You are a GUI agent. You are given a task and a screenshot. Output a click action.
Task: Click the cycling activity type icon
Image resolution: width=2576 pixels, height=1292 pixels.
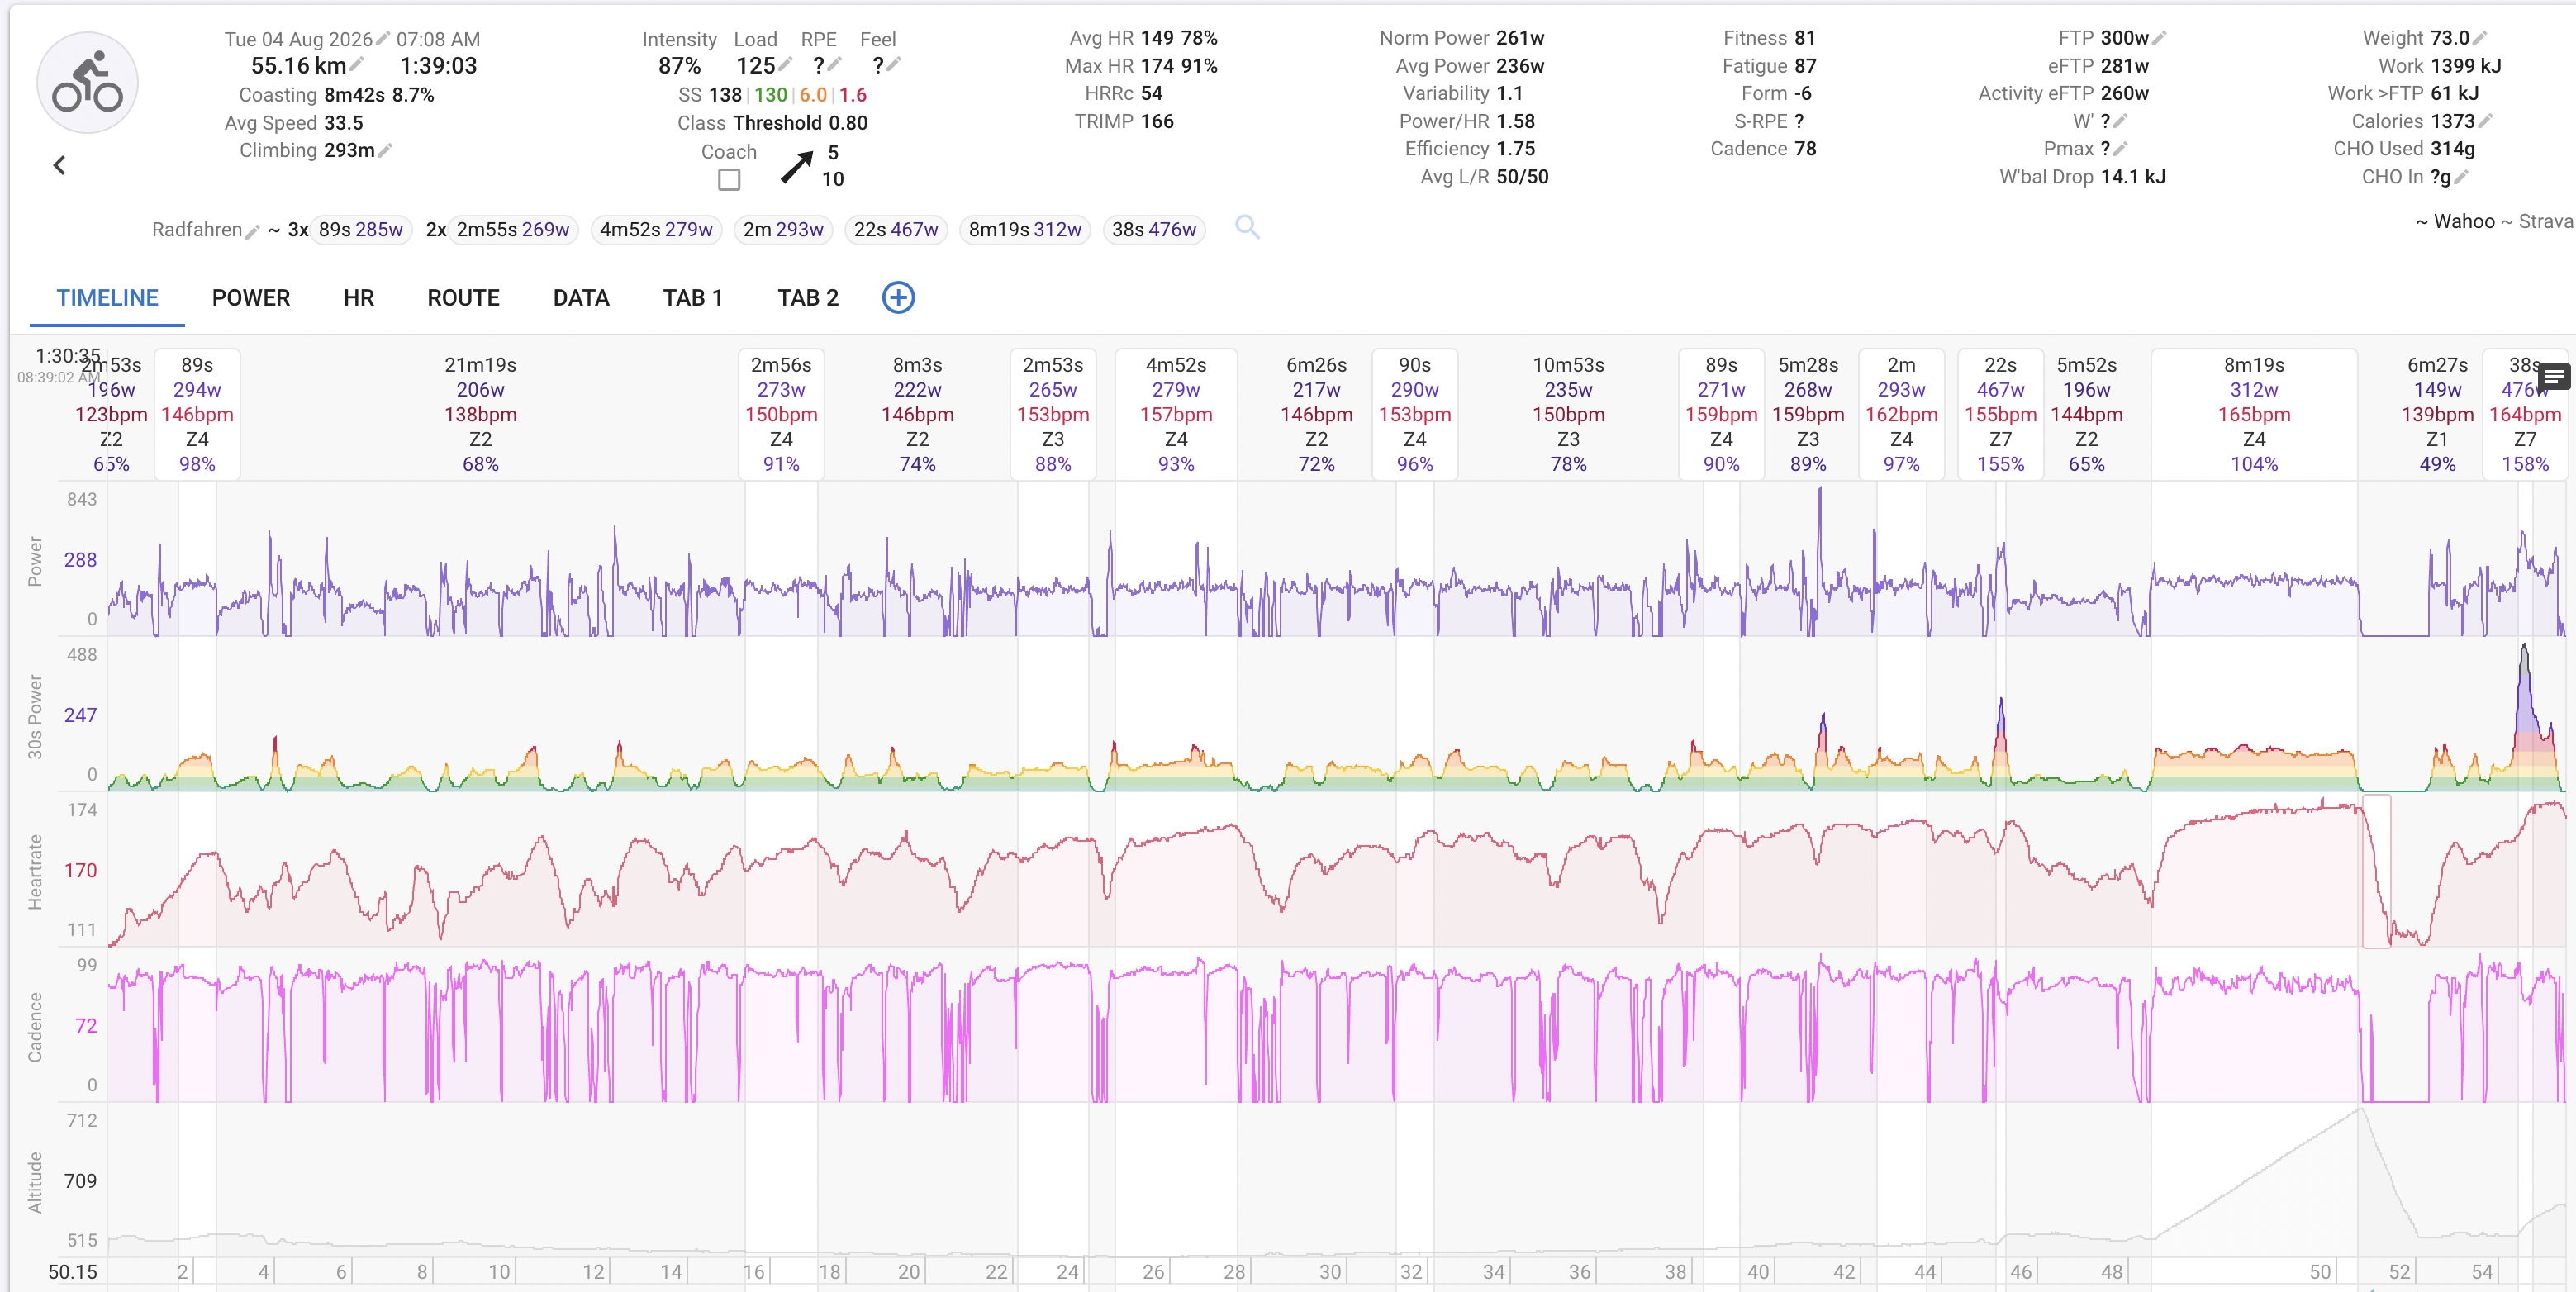(x=87, y=83)
